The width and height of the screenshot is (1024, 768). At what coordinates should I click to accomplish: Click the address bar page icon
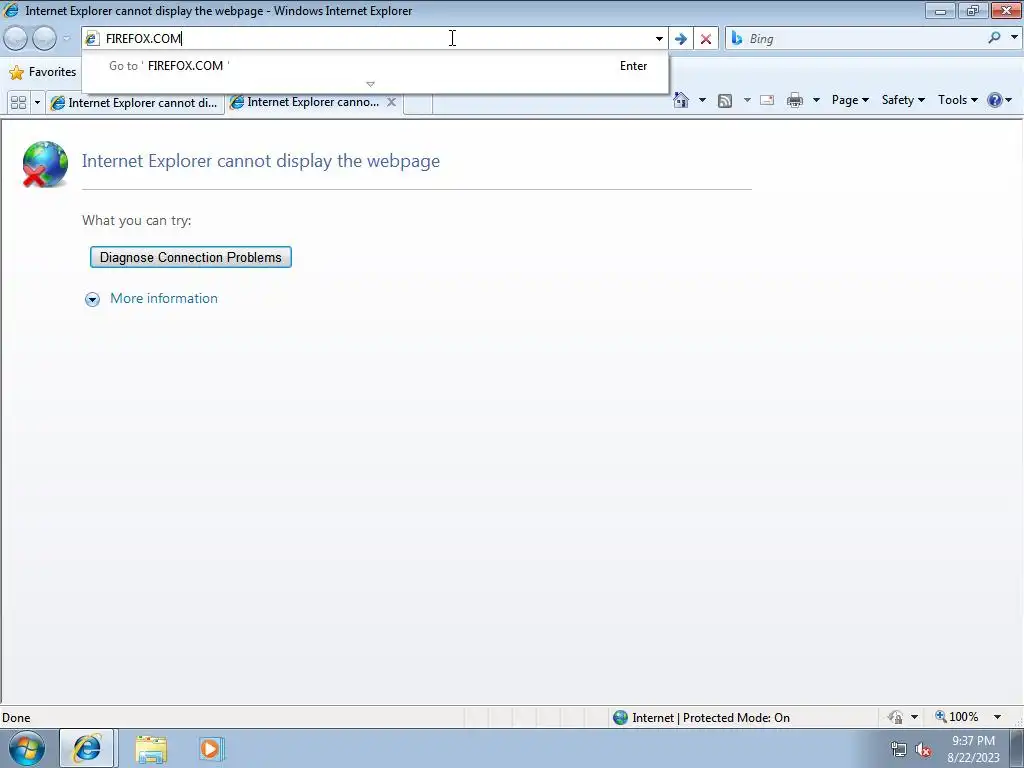tap(92, 39)
